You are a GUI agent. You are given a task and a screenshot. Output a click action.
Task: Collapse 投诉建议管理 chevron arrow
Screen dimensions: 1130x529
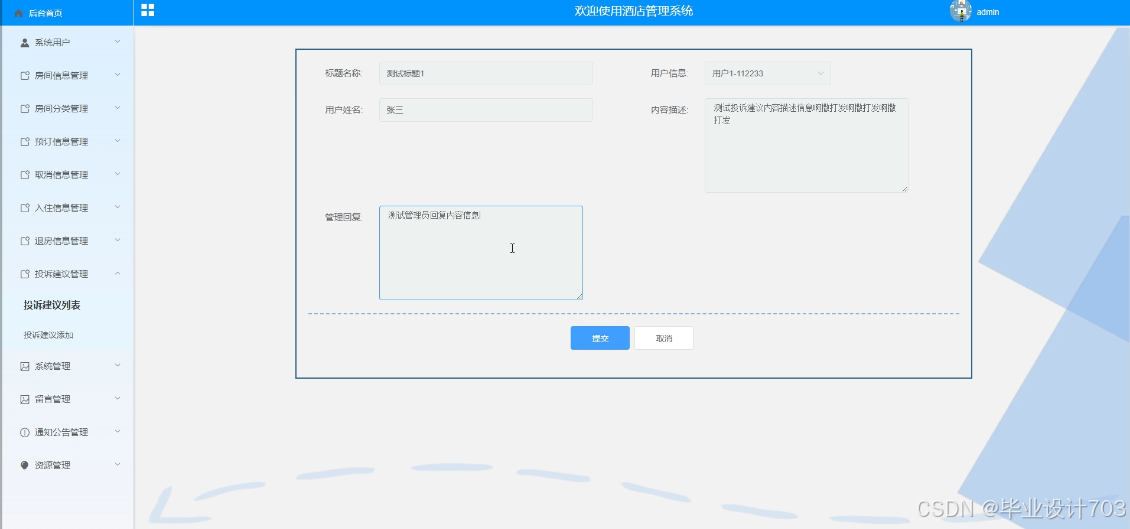(117, 274)
